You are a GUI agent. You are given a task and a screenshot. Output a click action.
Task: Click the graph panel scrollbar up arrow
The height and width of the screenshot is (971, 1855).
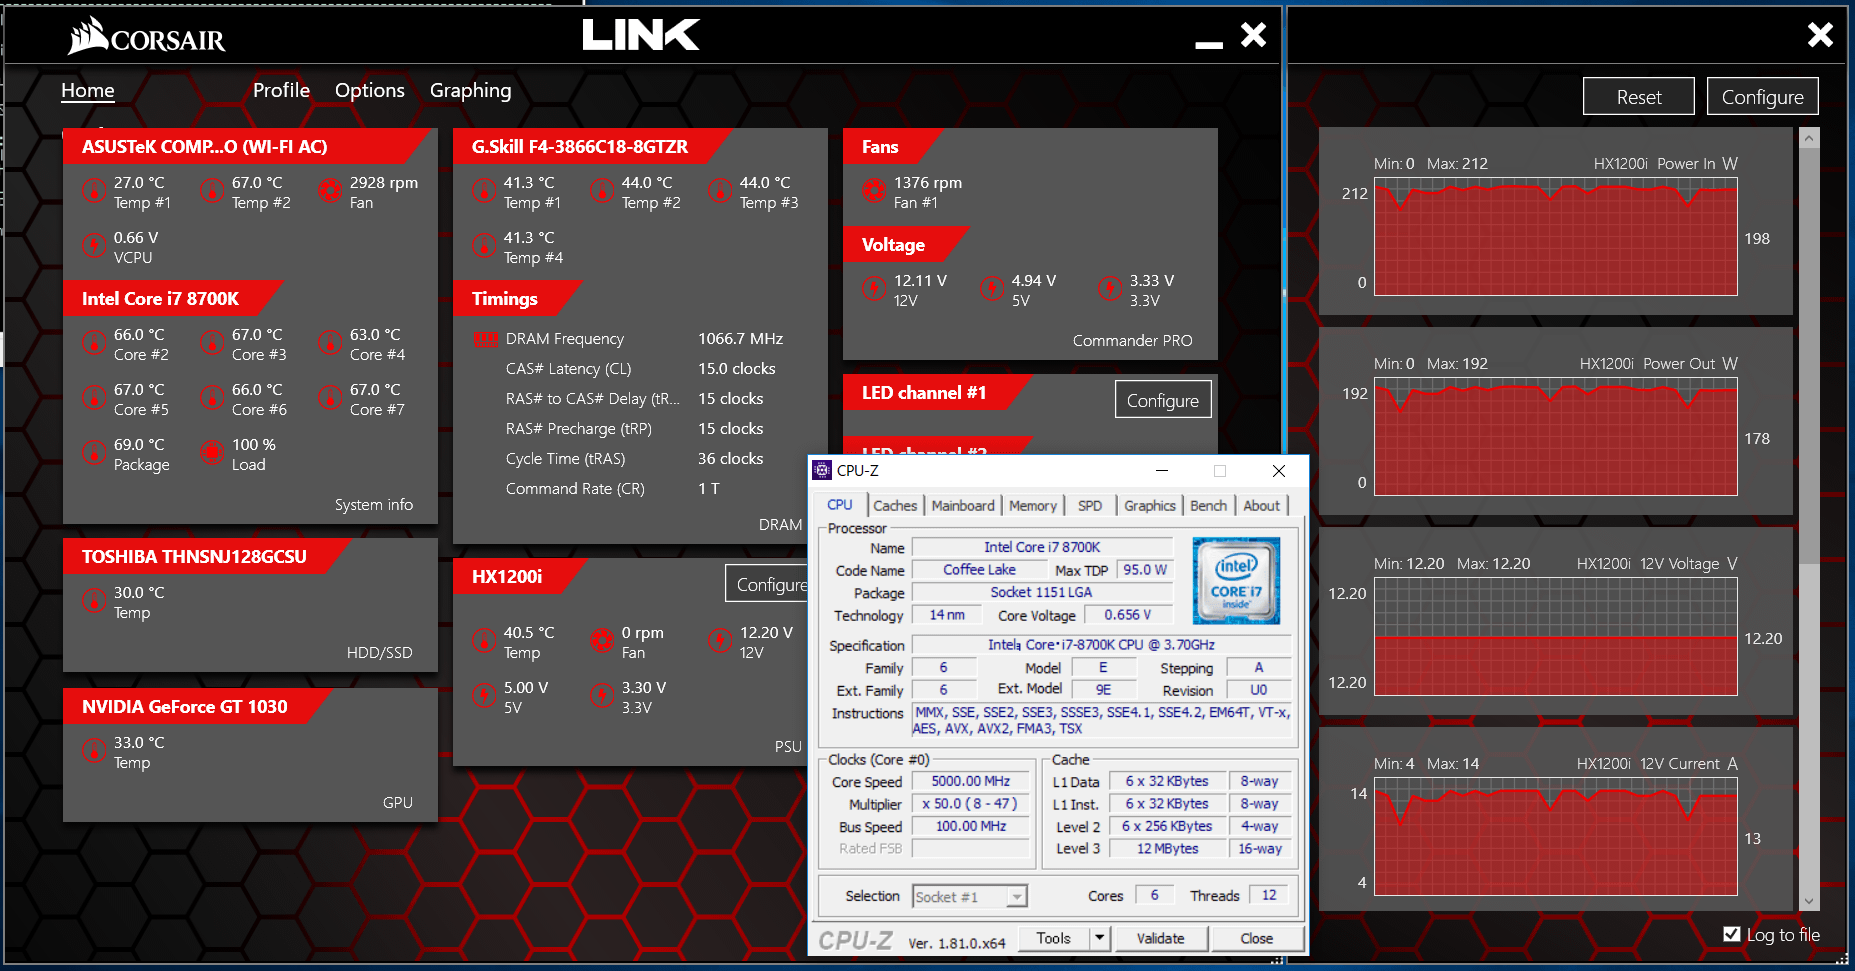1808,138
